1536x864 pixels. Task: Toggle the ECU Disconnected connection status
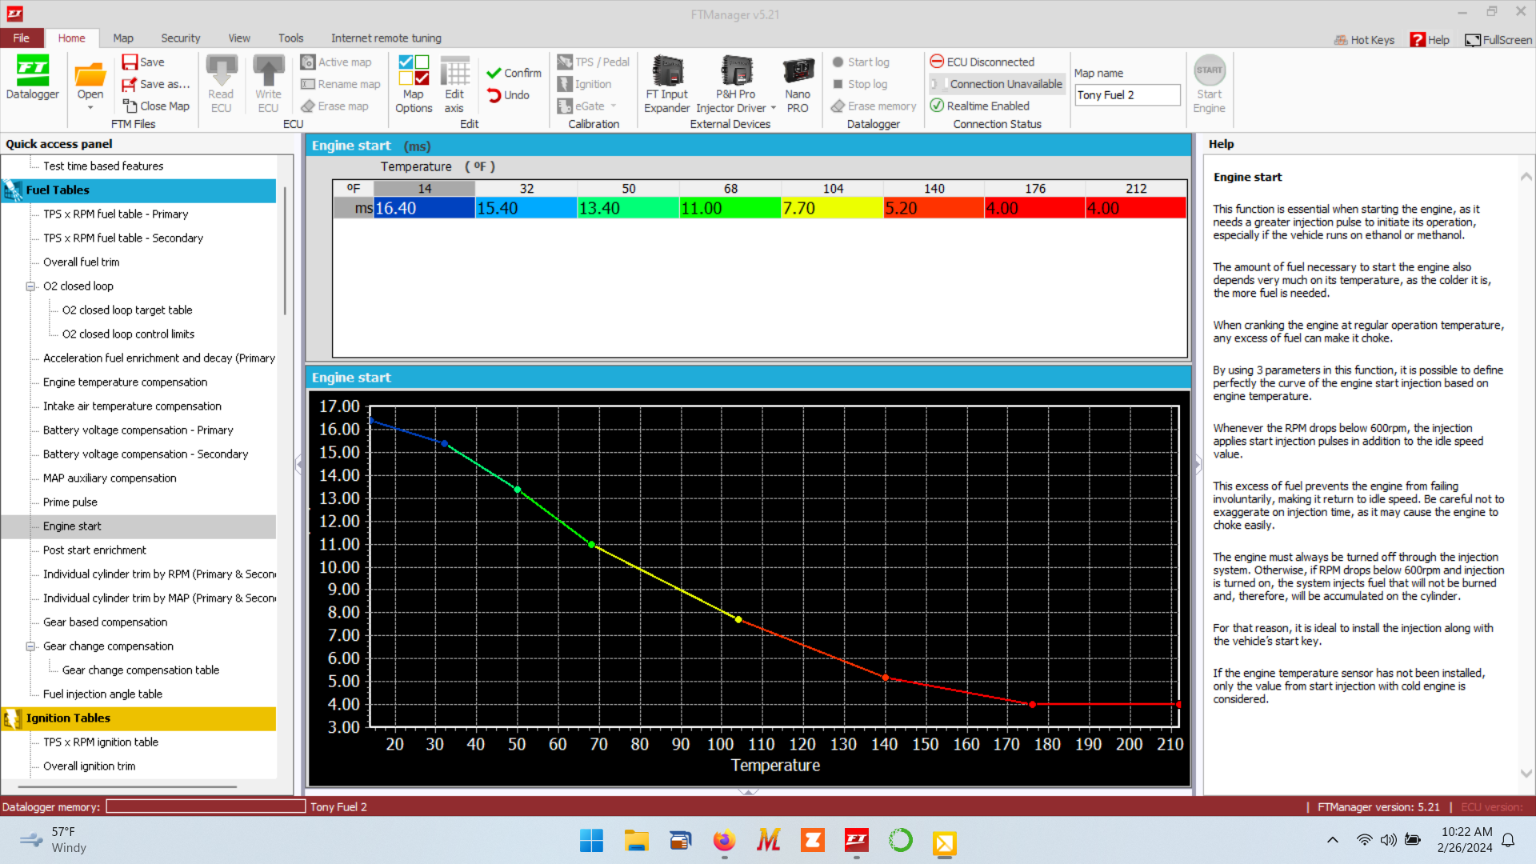point(983,62)
